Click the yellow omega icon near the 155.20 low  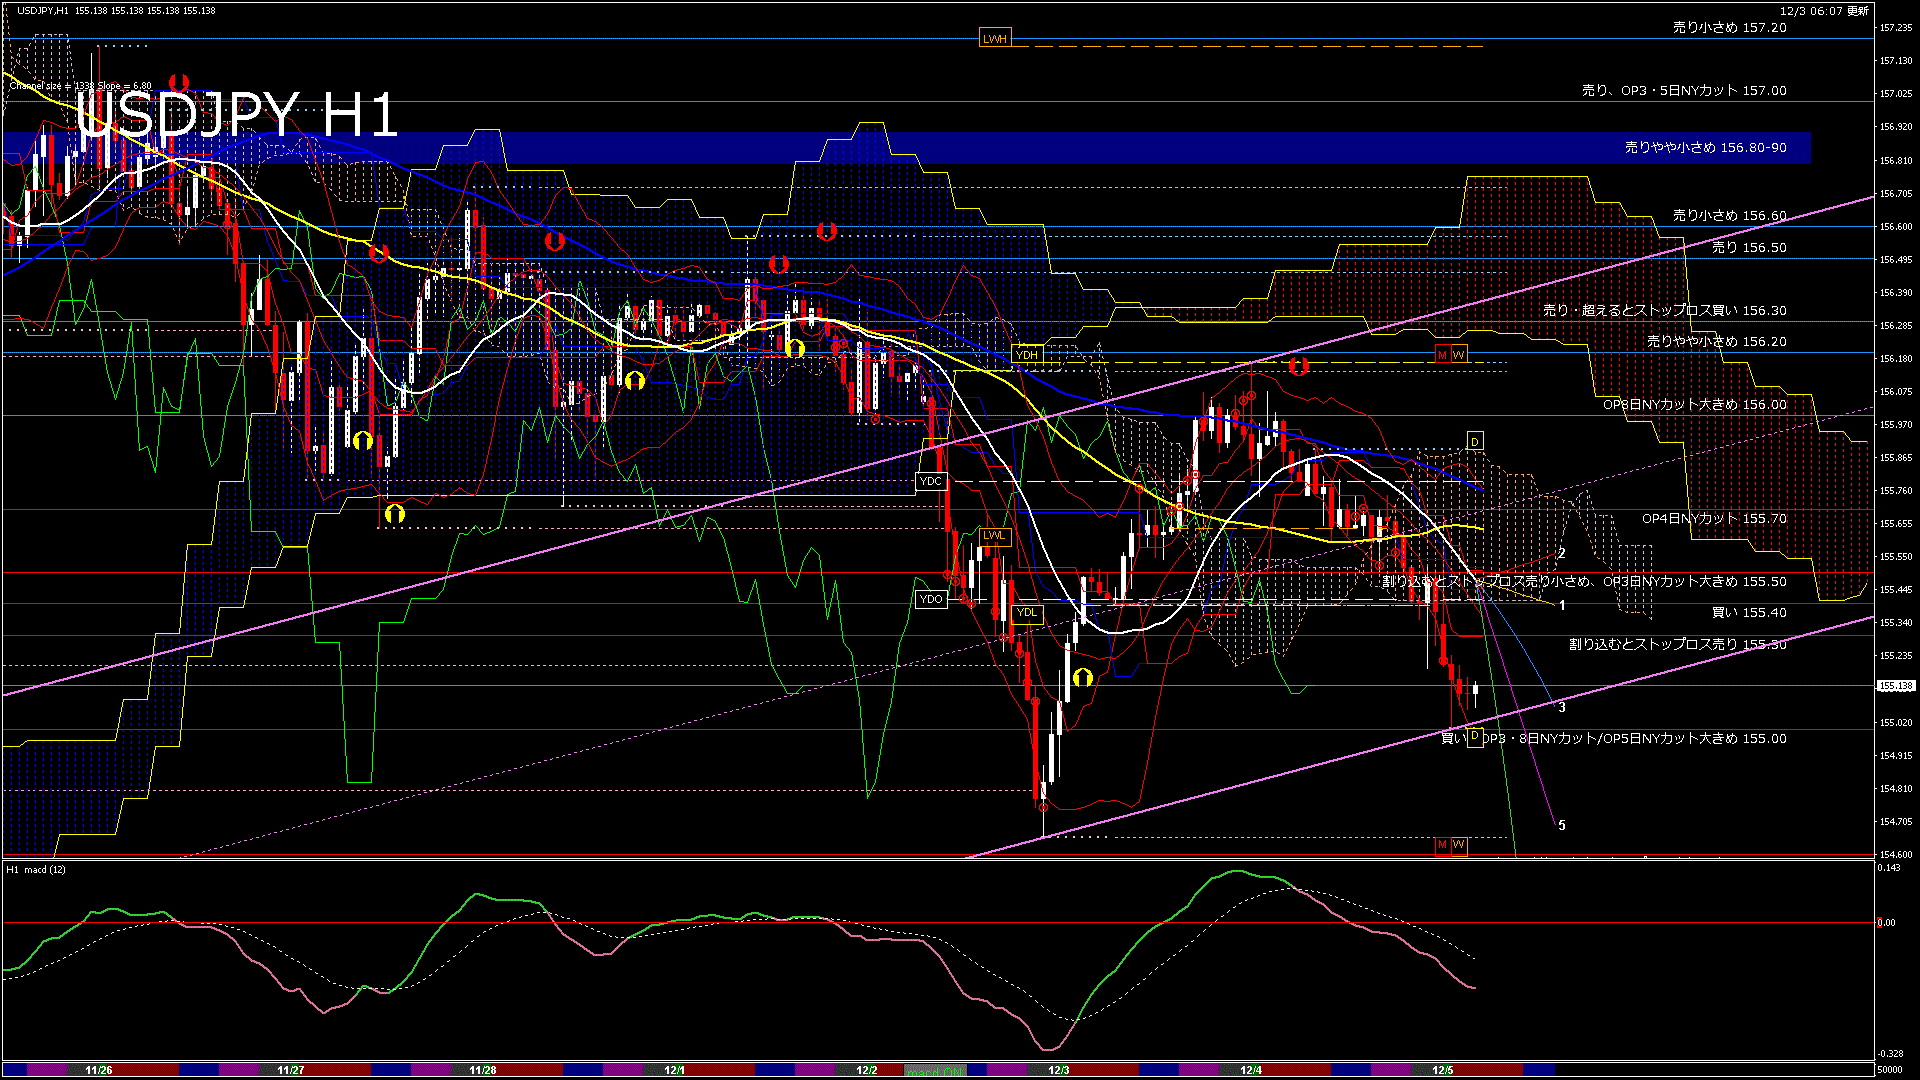[x=1085, y=677]
